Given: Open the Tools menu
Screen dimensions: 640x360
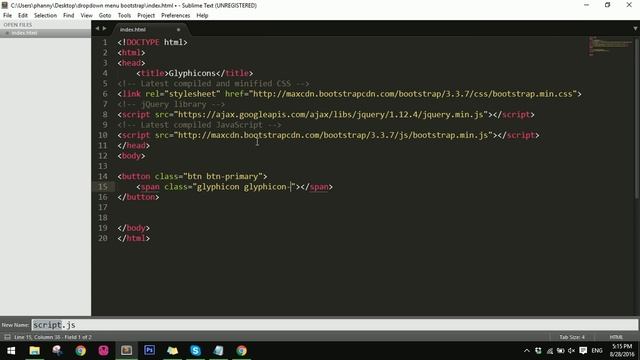Looking at the screenshot, I should tap(124, 16).
